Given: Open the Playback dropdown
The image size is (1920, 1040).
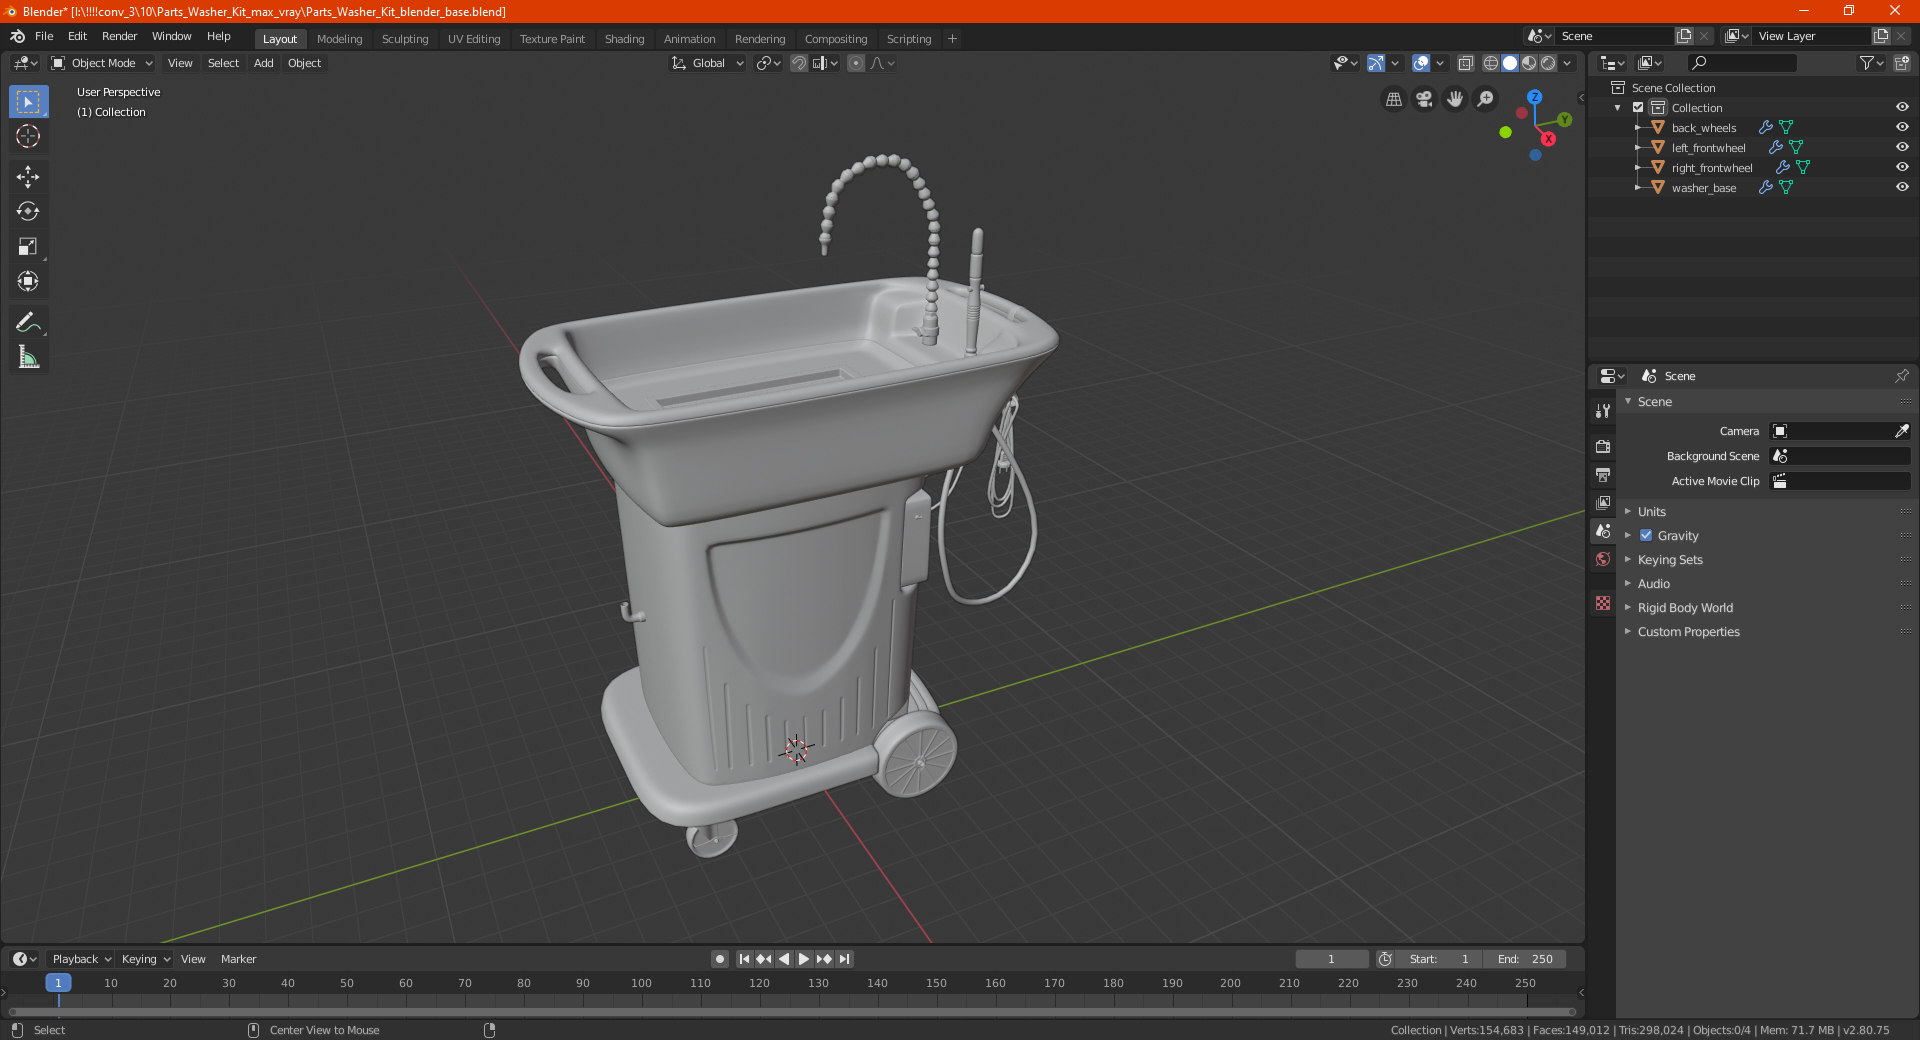Looking at the screenshot, I should click(81, 959).
